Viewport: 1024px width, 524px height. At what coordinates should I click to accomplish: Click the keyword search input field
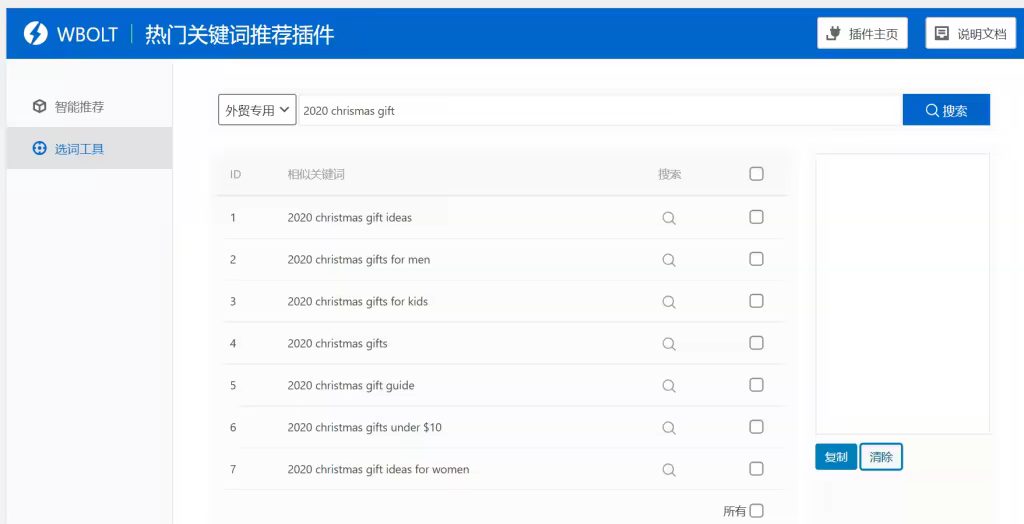pyautogui.click(x=601, y=110)
